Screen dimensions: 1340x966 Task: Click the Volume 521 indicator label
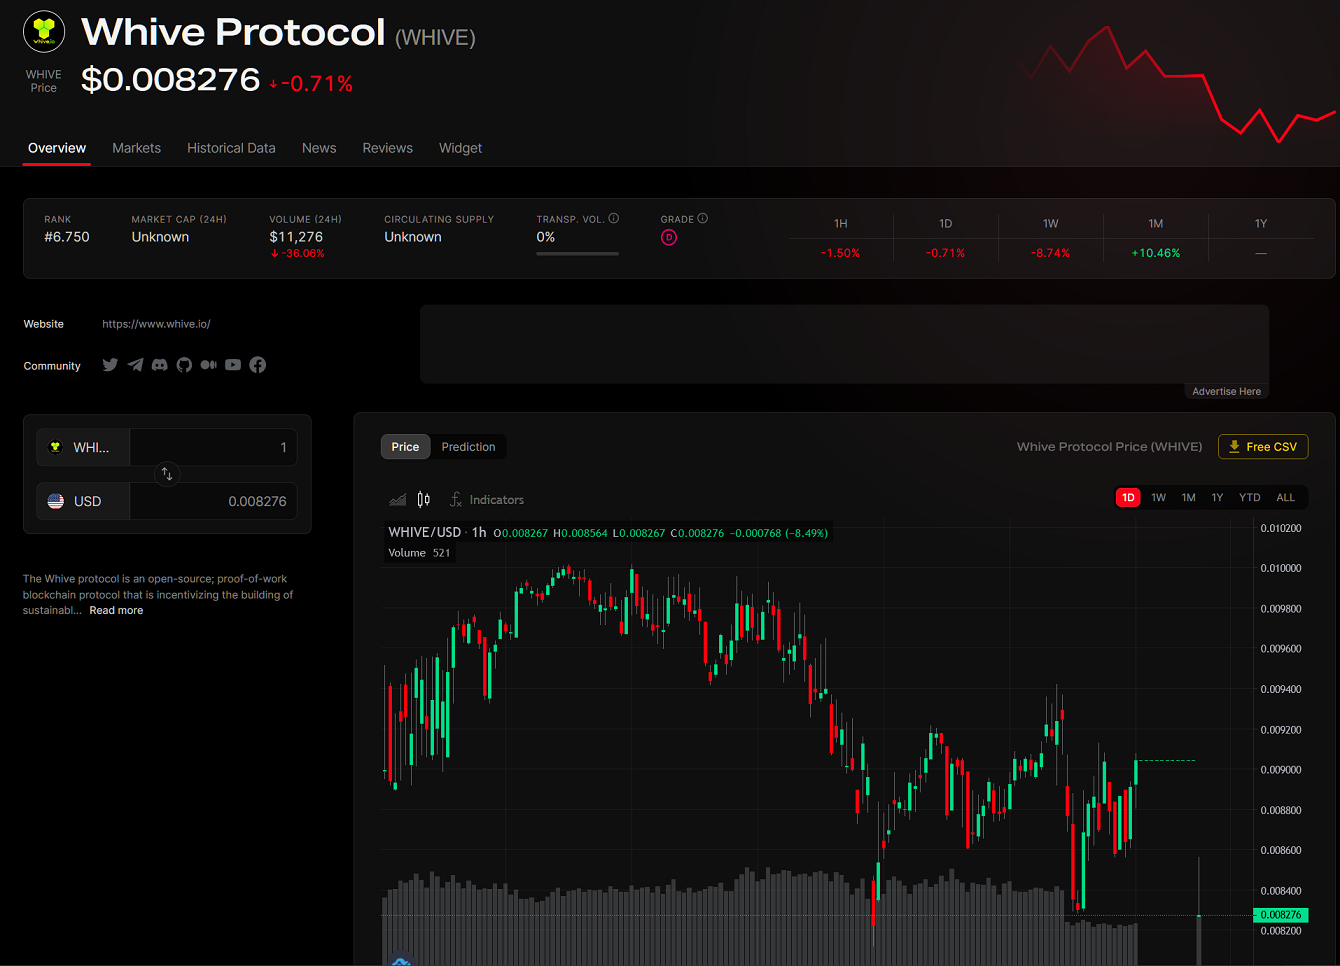[419, 553]
